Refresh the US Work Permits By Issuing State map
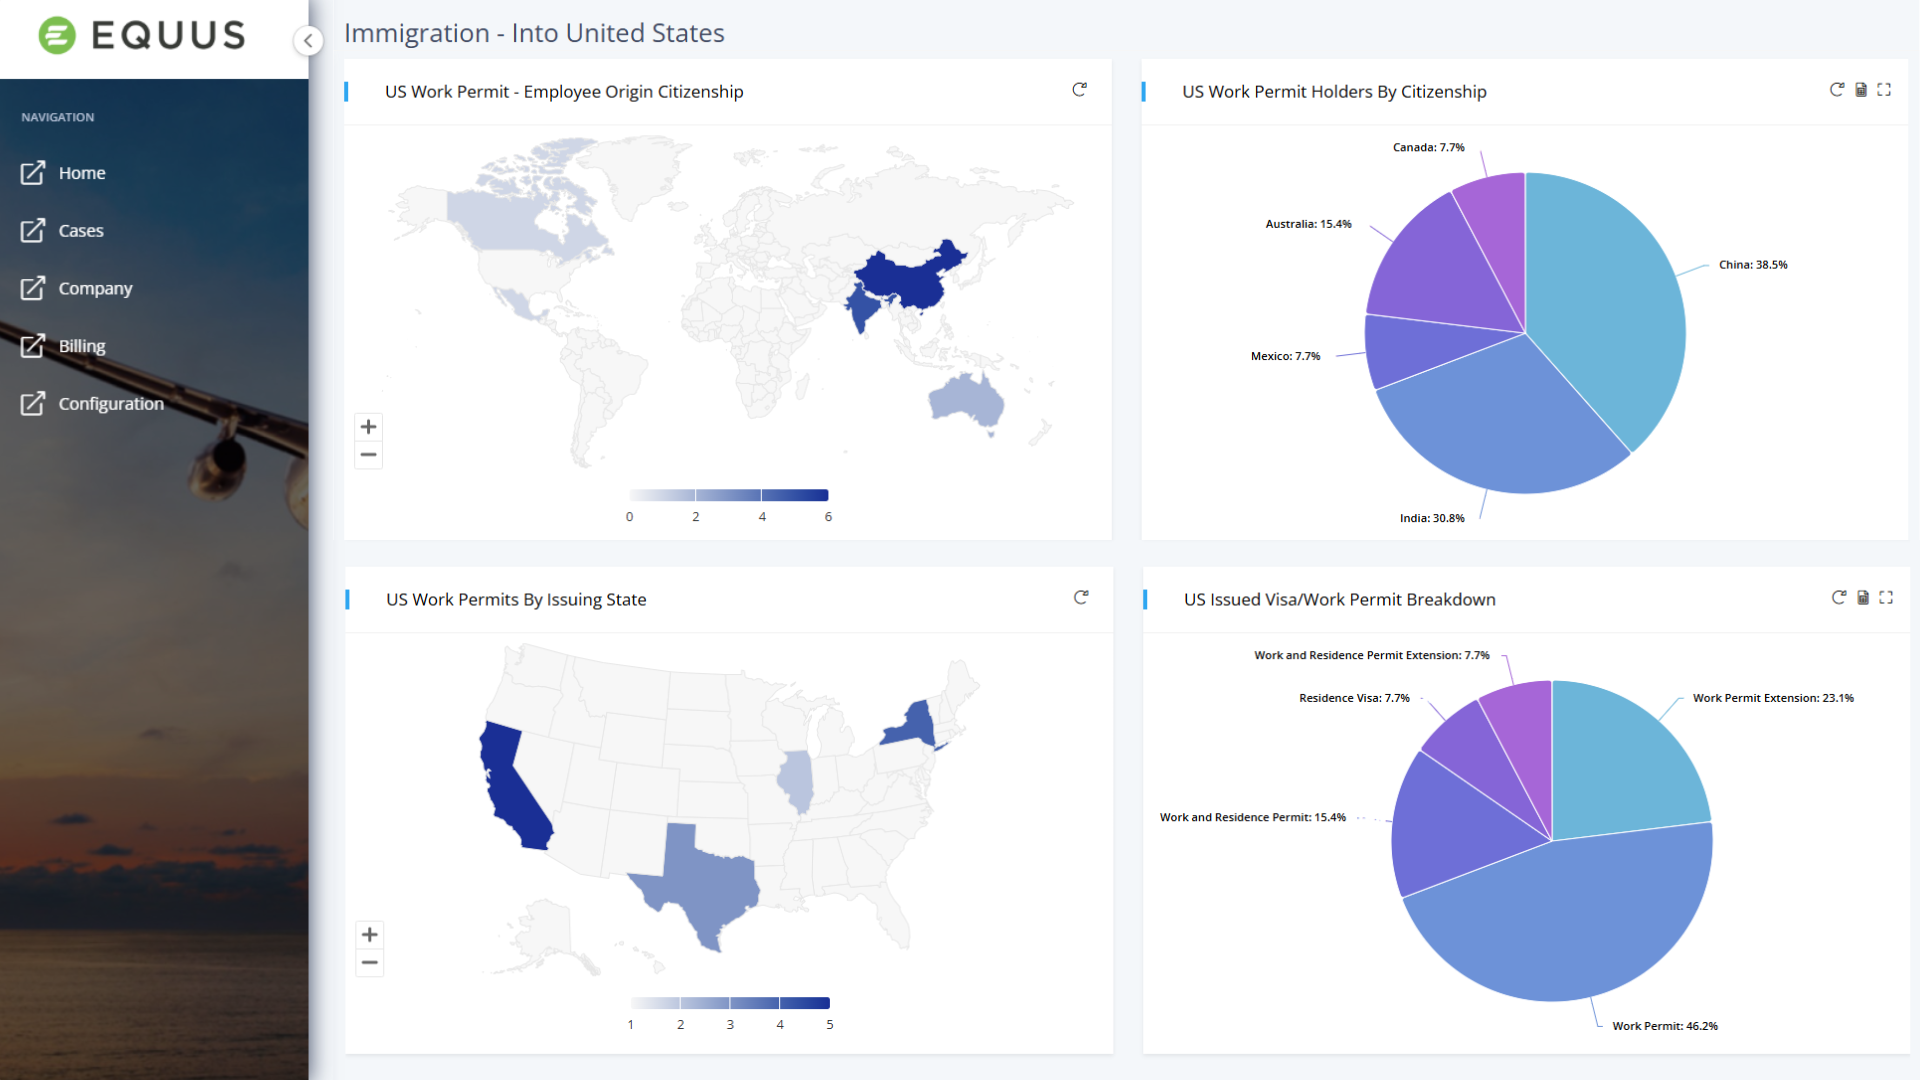The height and width of the screenshot is (1080, 1920). (1081, 598)
